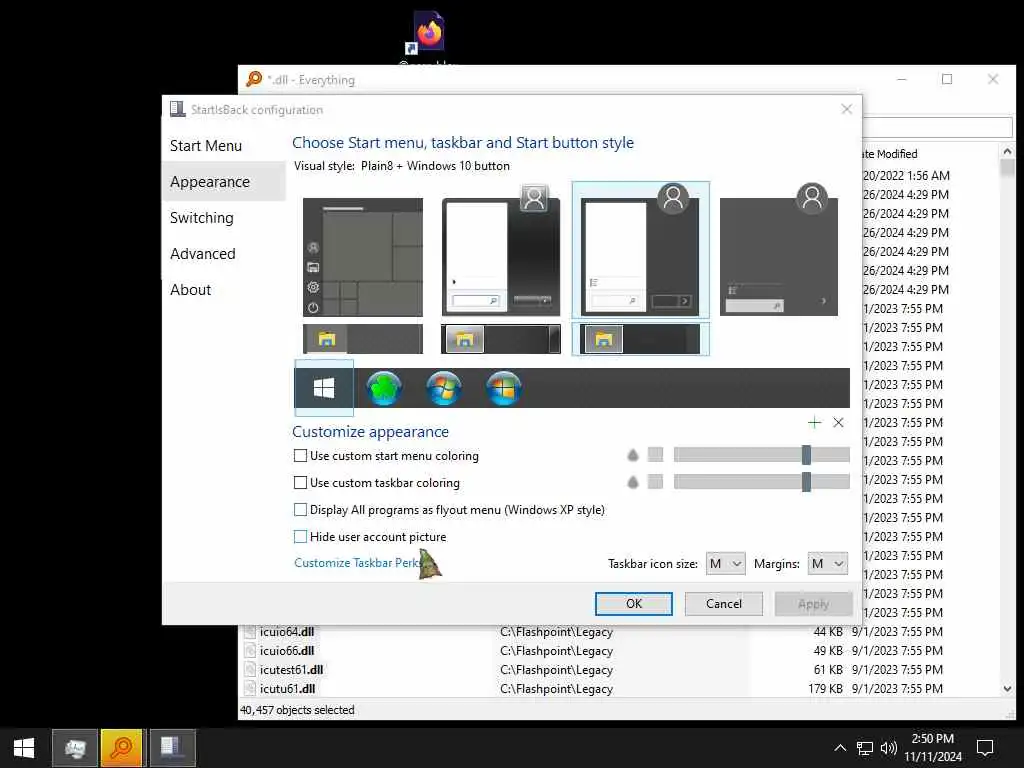Remove start button image using the X icon

839,423
